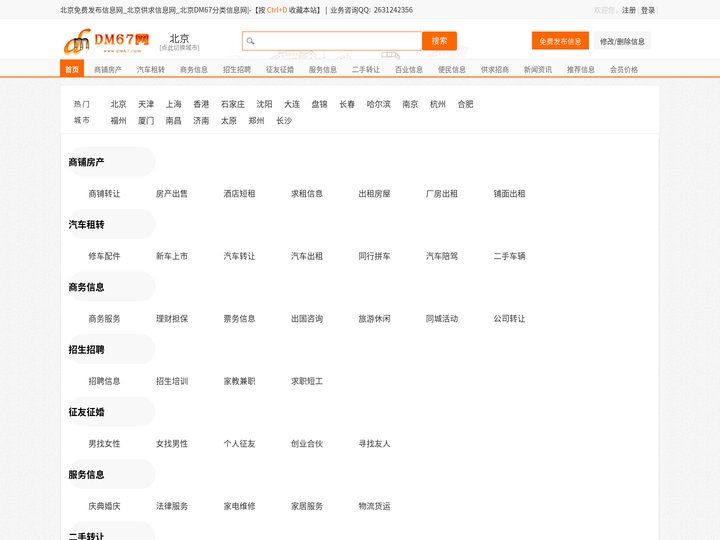
Task: Open the 修车配件 subcategory
Action: pos(104,256)
